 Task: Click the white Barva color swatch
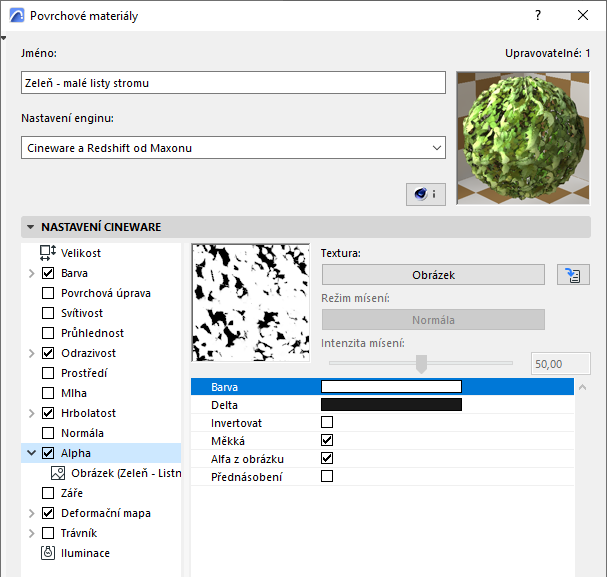tap(391, 387)
